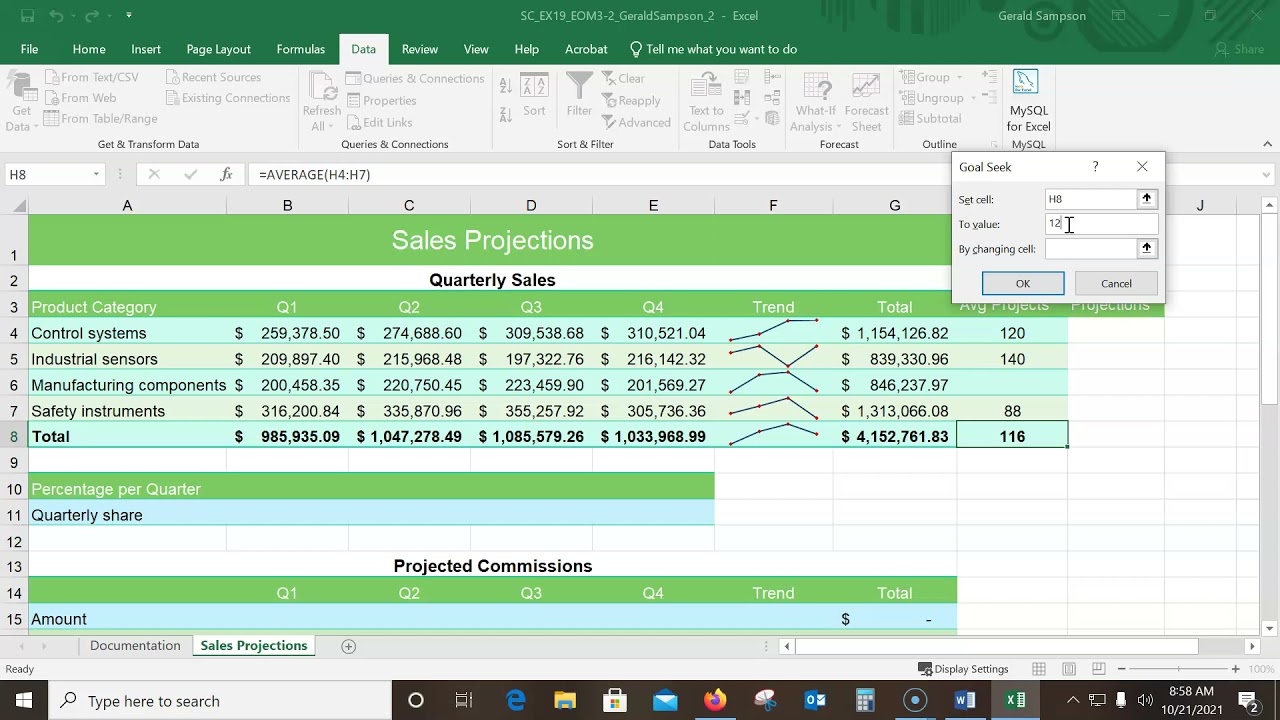1280x720 pixels.
Task: Switch to the Formulas tab
Action: click(x=300, y=49)
